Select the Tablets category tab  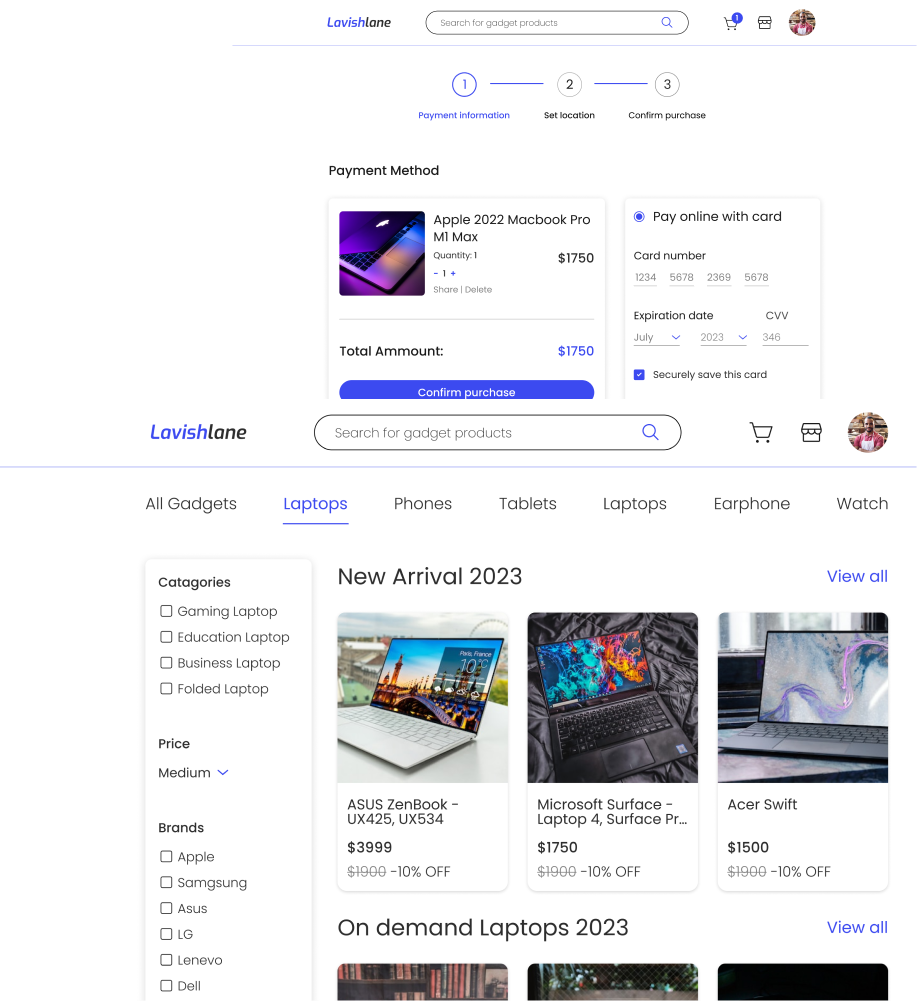(x=527, y=504)
